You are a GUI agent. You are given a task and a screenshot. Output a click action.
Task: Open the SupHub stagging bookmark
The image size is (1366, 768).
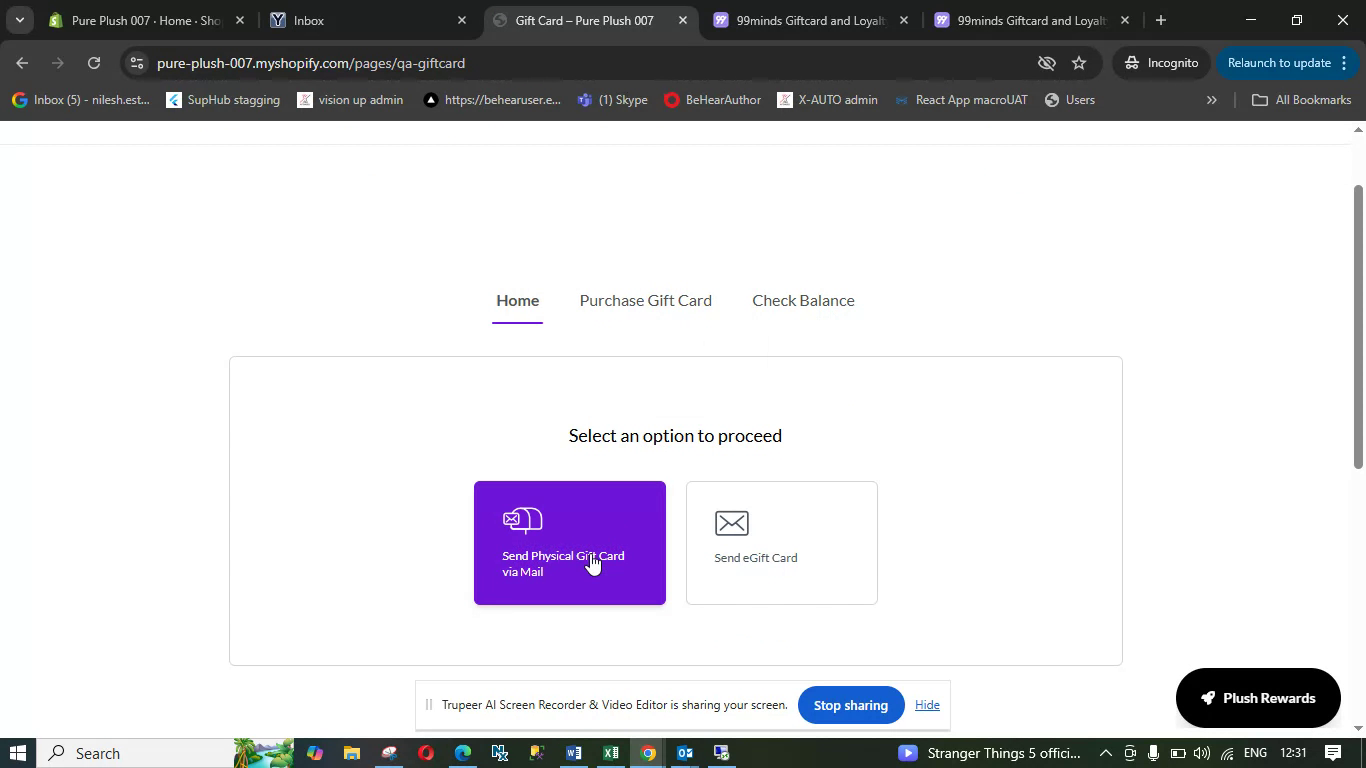click(x=223, y=100)
